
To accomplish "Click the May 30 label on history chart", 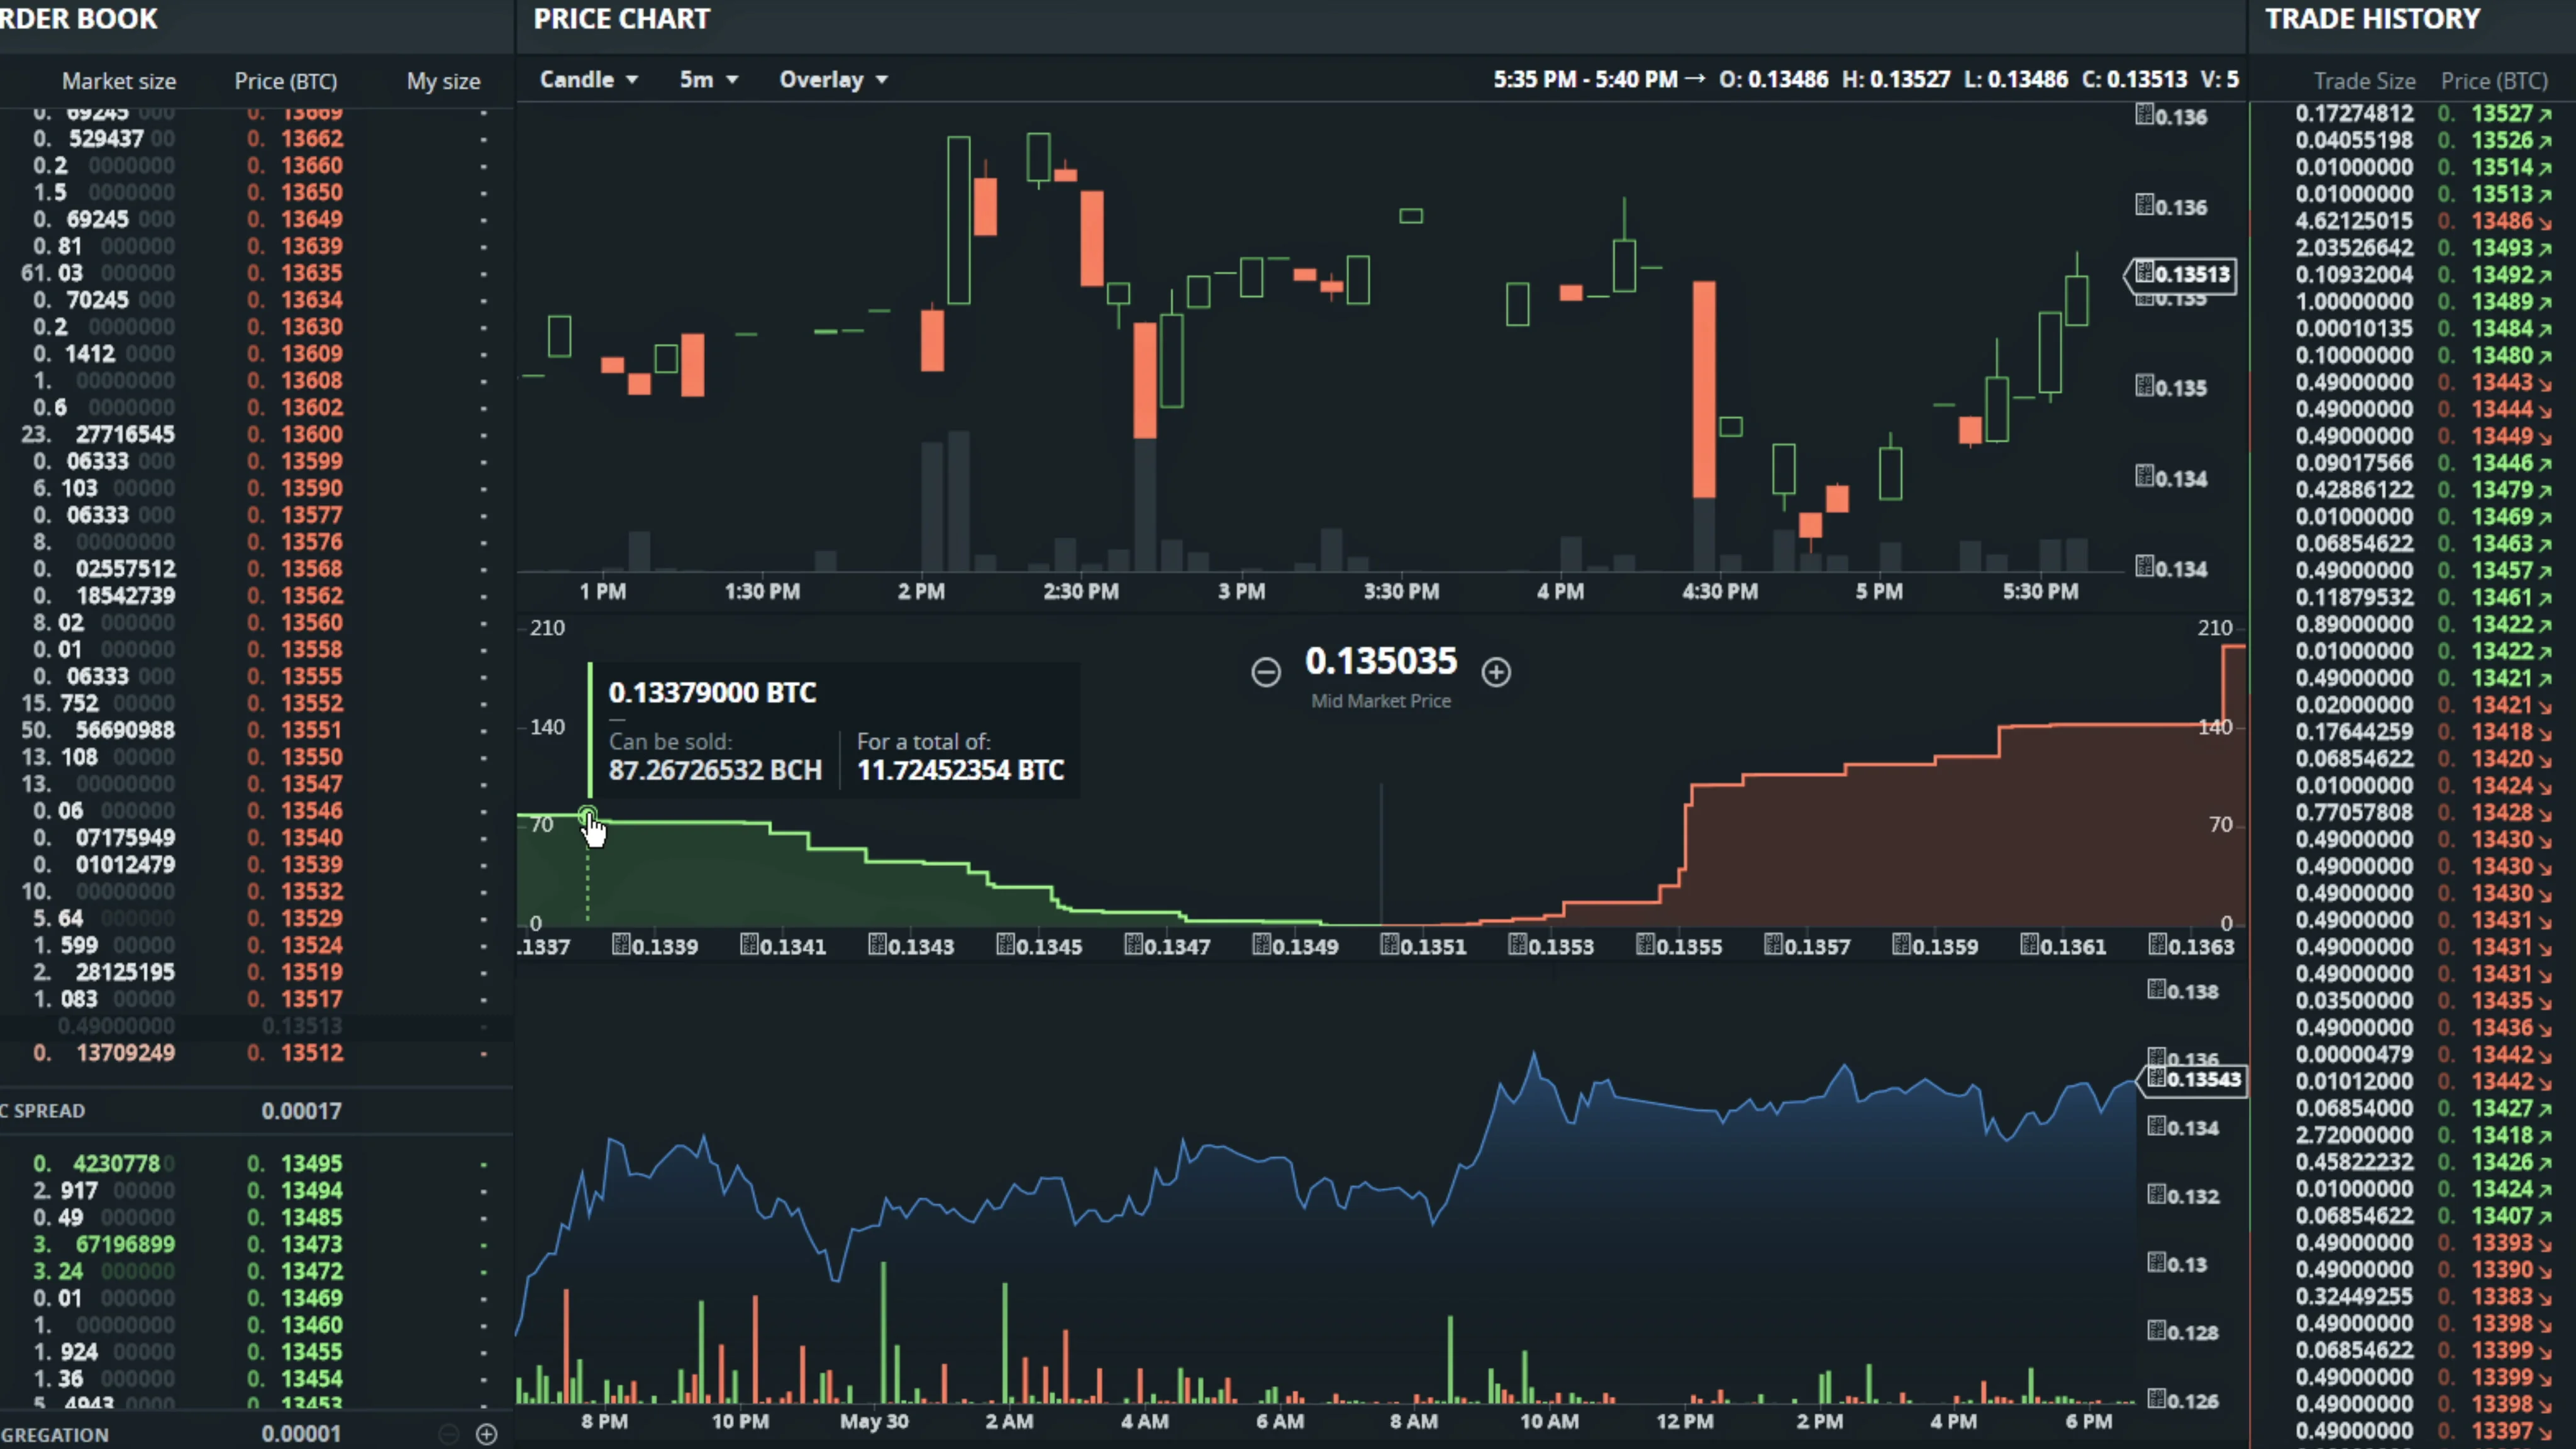I will (874, 1422).
